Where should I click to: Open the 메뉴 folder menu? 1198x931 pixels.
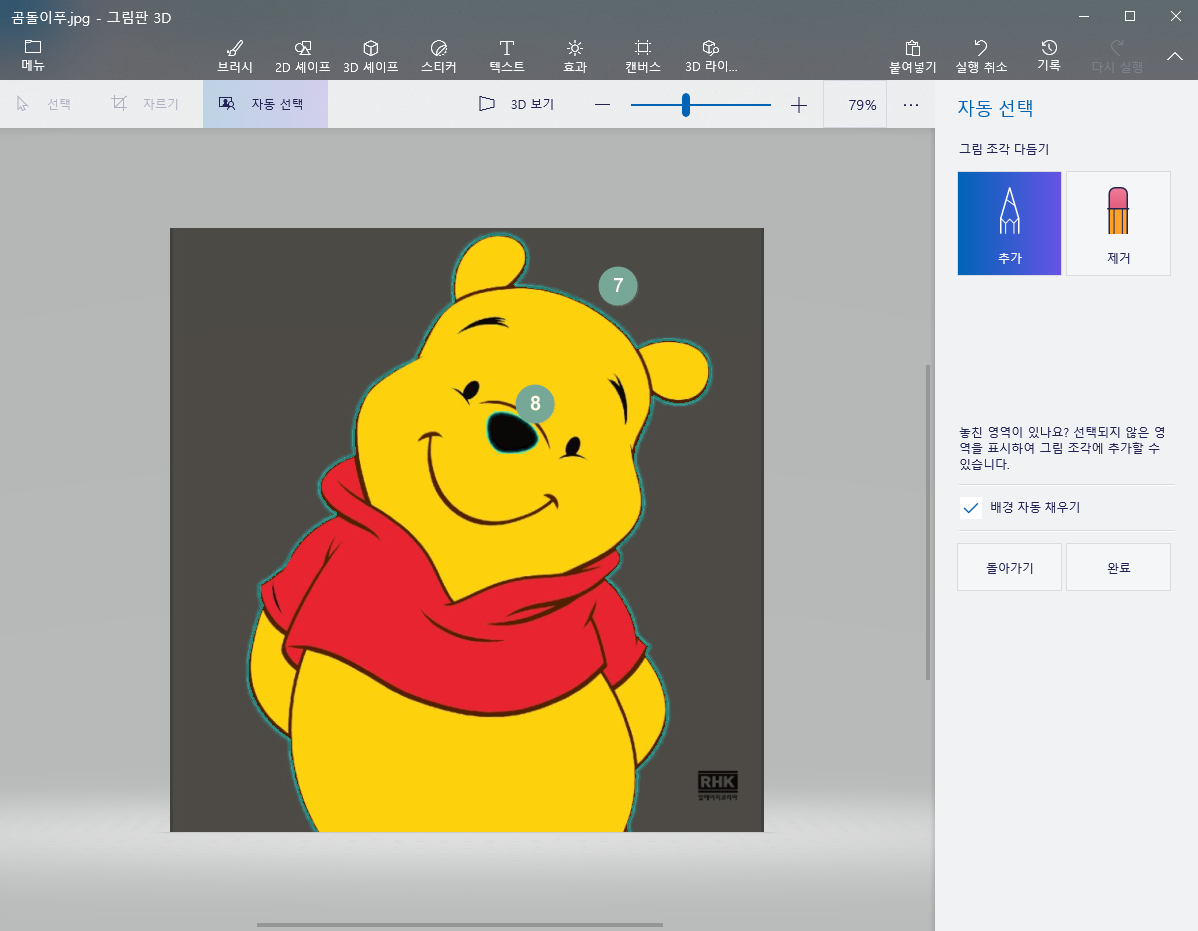(x=33, y=56)
